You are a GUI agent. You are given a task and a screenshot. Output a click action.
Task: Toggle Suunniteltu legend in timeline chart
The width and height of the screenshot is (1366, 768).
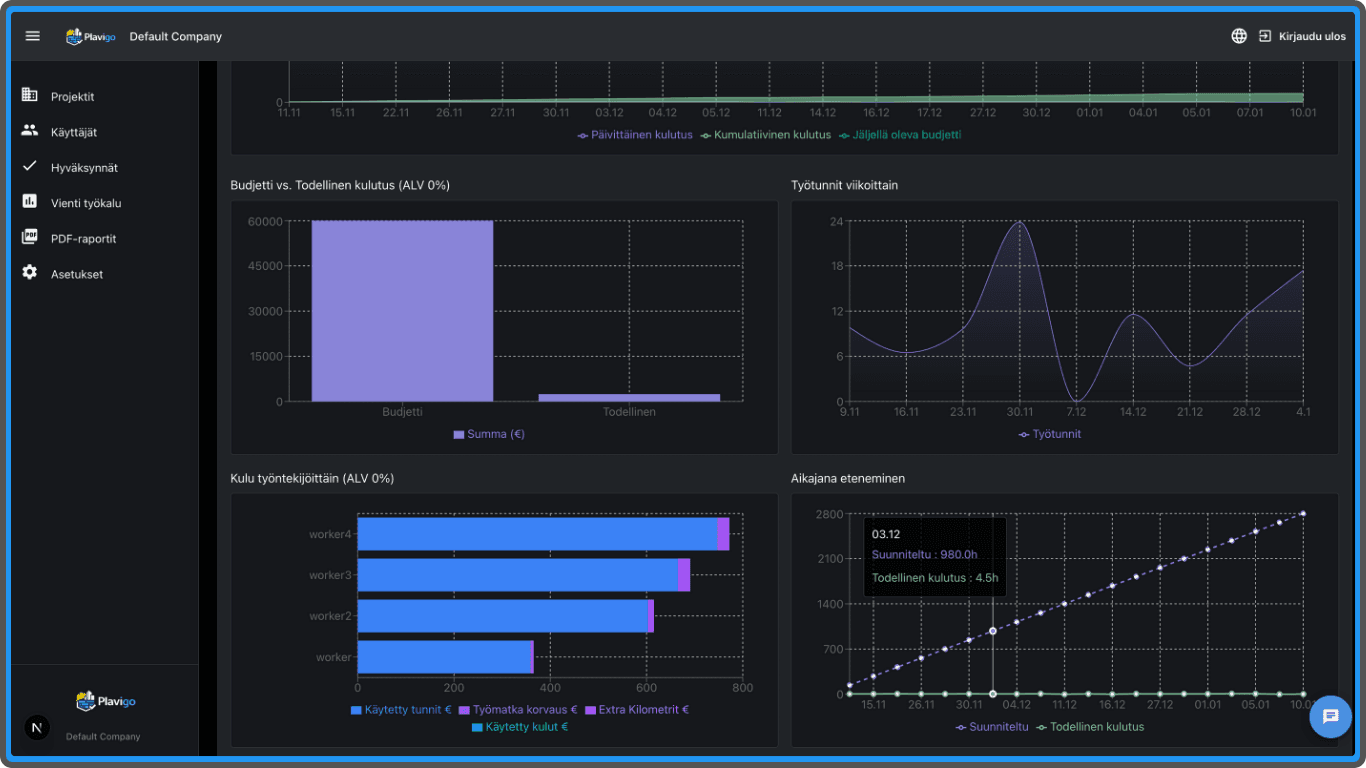coord(992,727)
